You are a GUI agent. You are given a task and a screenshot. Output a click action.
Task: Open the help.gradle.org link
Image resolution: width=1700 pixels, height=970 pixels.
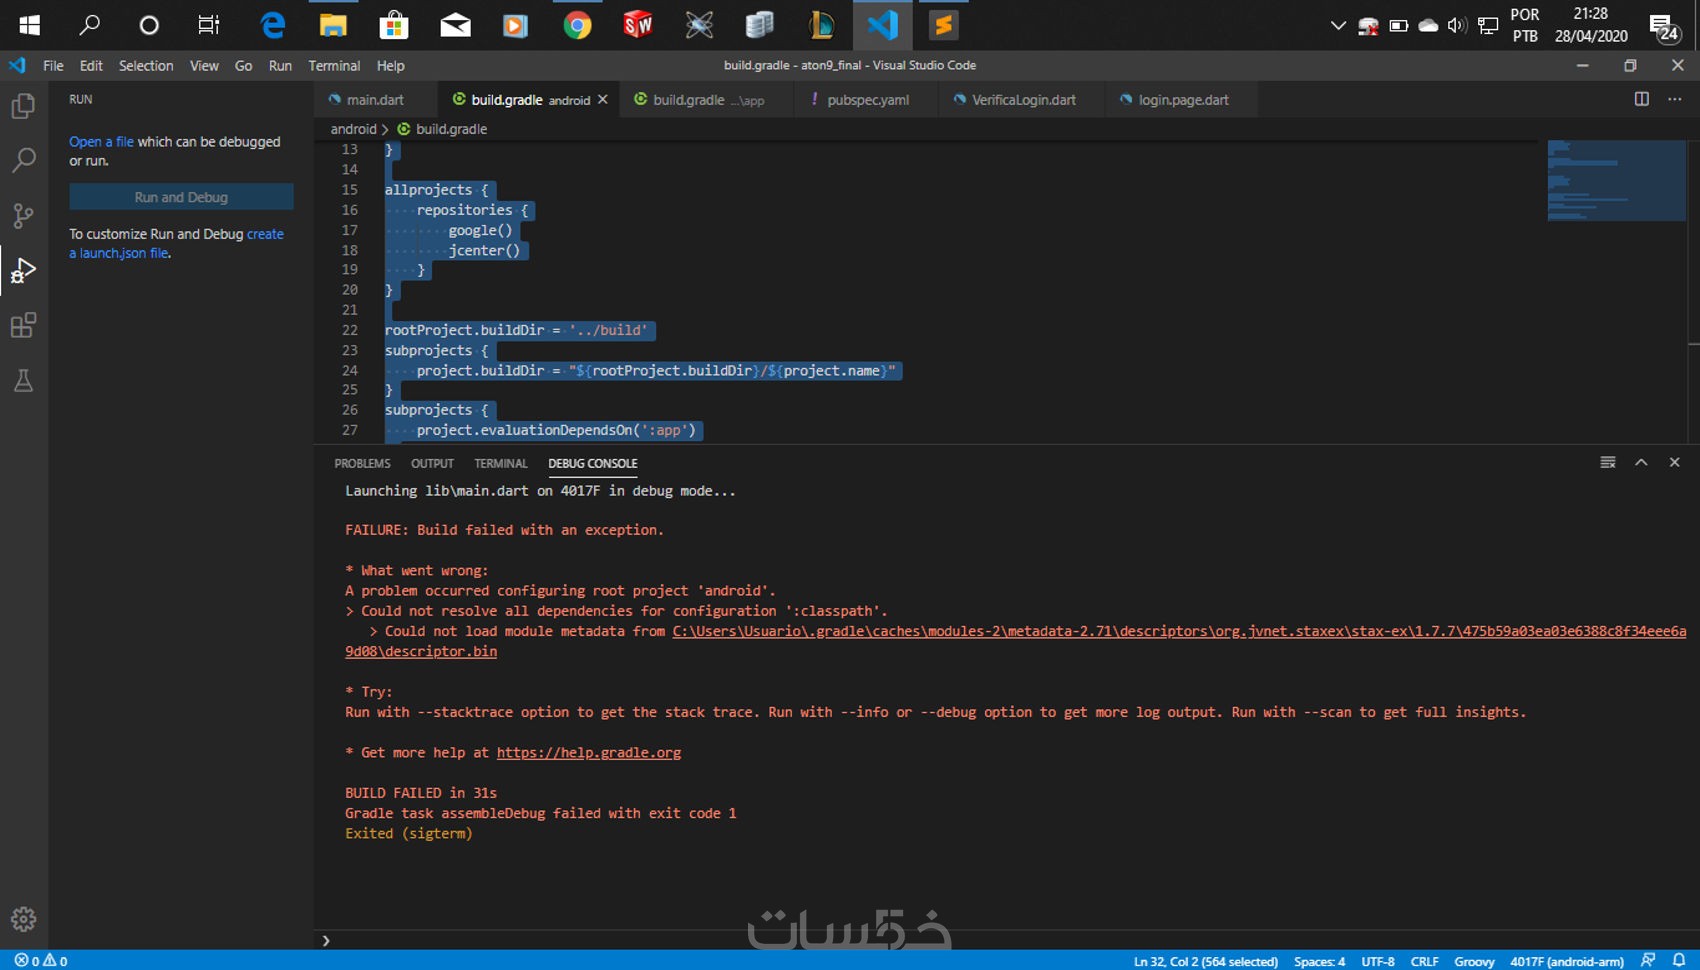pos(588,753)
